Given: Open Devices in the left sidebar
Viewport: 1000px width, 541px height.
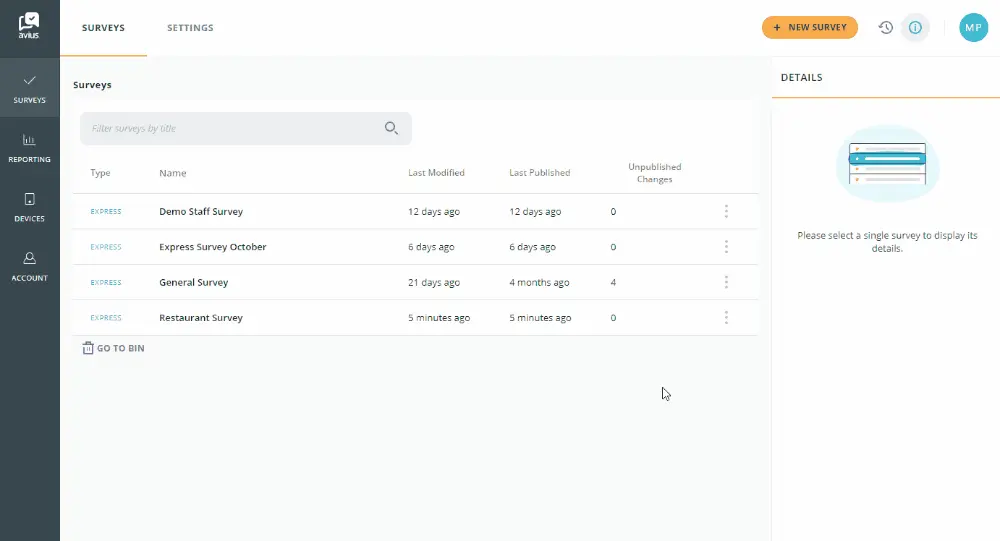Looking at the screenshot, I should (29, 207).
